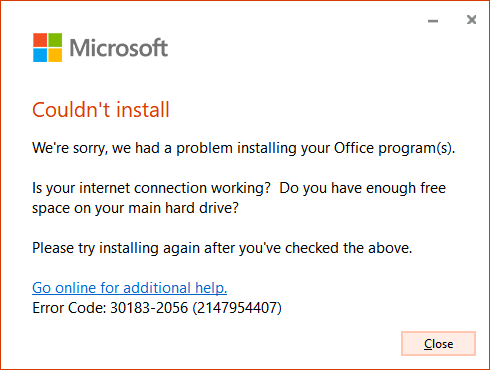Click the green square in Microsoft logo
Image resolution: width=490 pixels, height=370 pixels.
(55, 40)
